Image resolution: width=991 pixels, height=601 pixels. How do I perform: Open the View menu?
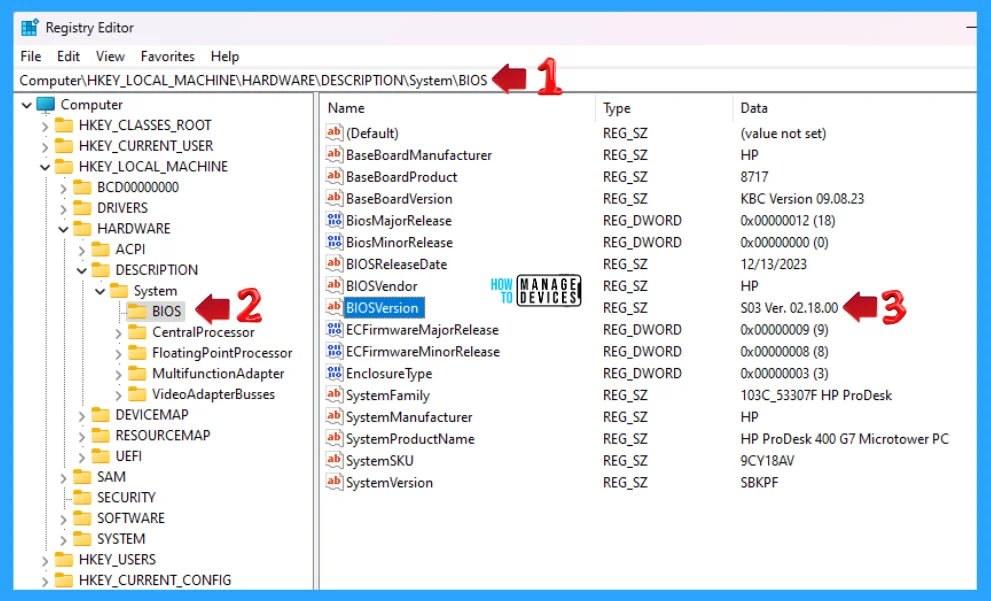[x=110, y=56]
